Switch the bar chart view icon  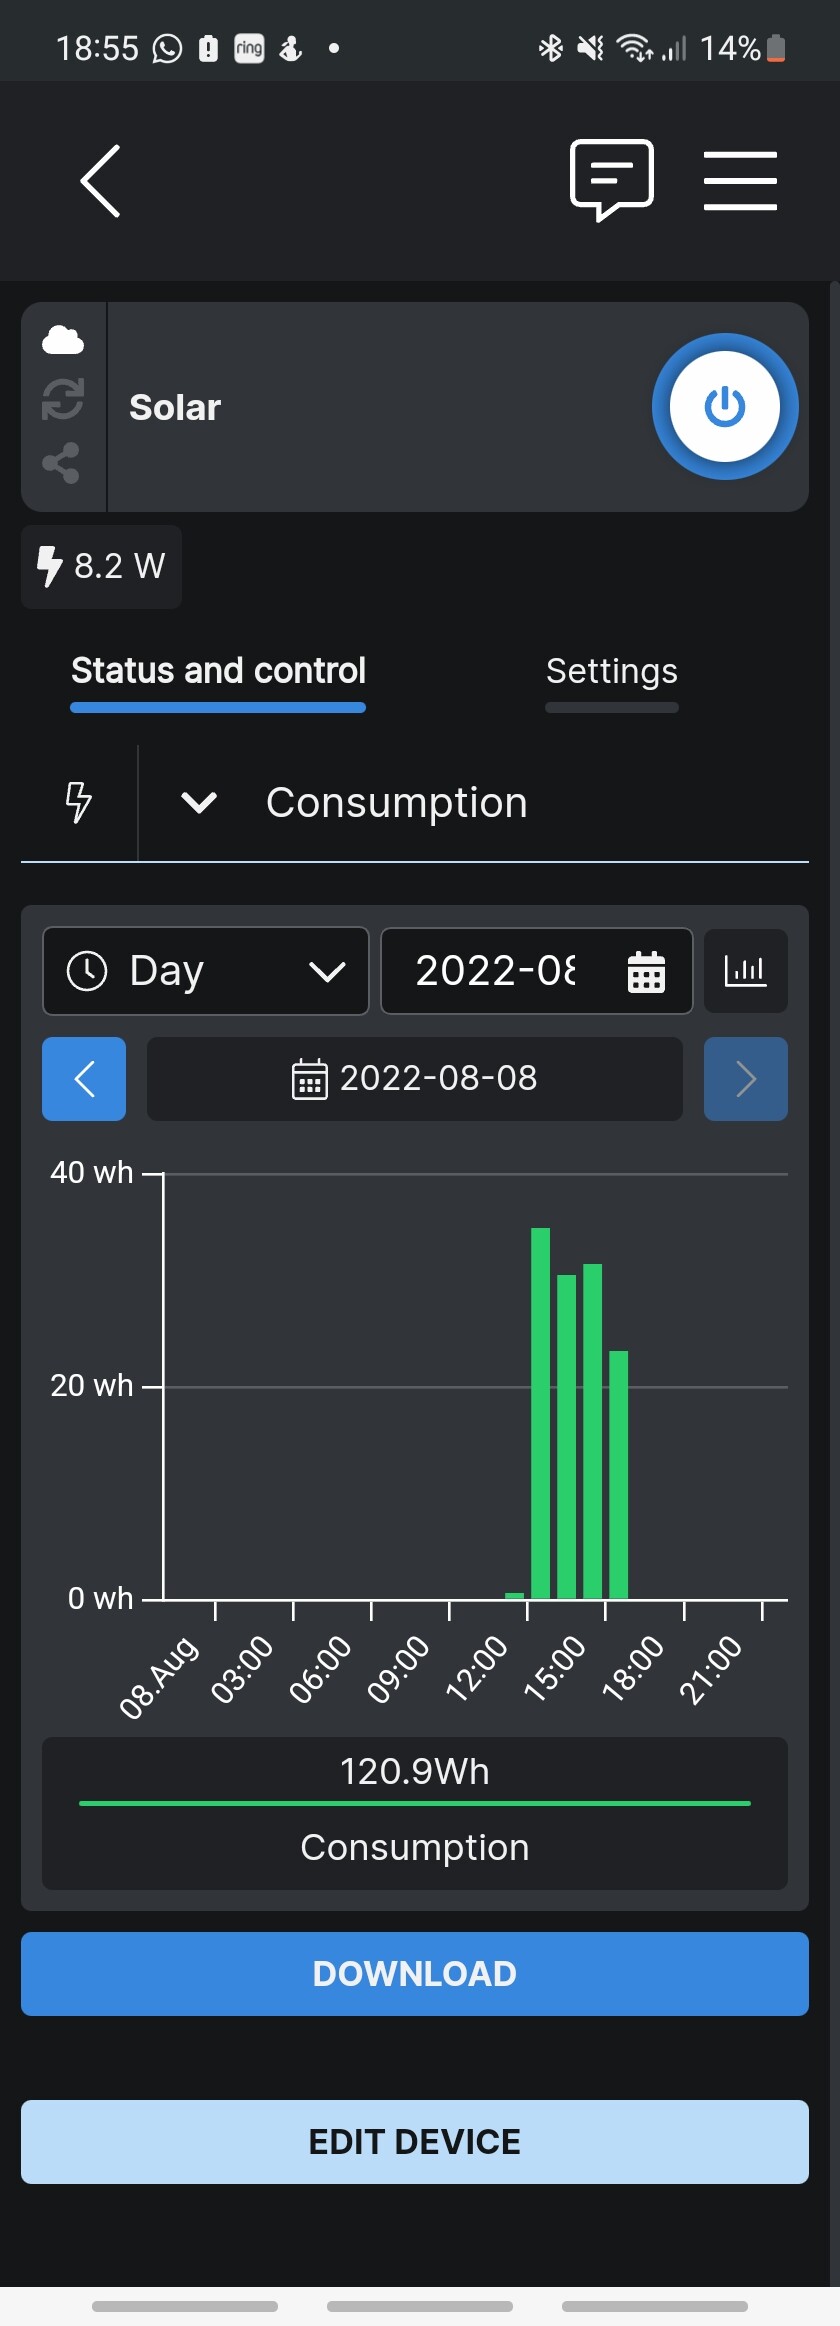(x=746, y=971)
